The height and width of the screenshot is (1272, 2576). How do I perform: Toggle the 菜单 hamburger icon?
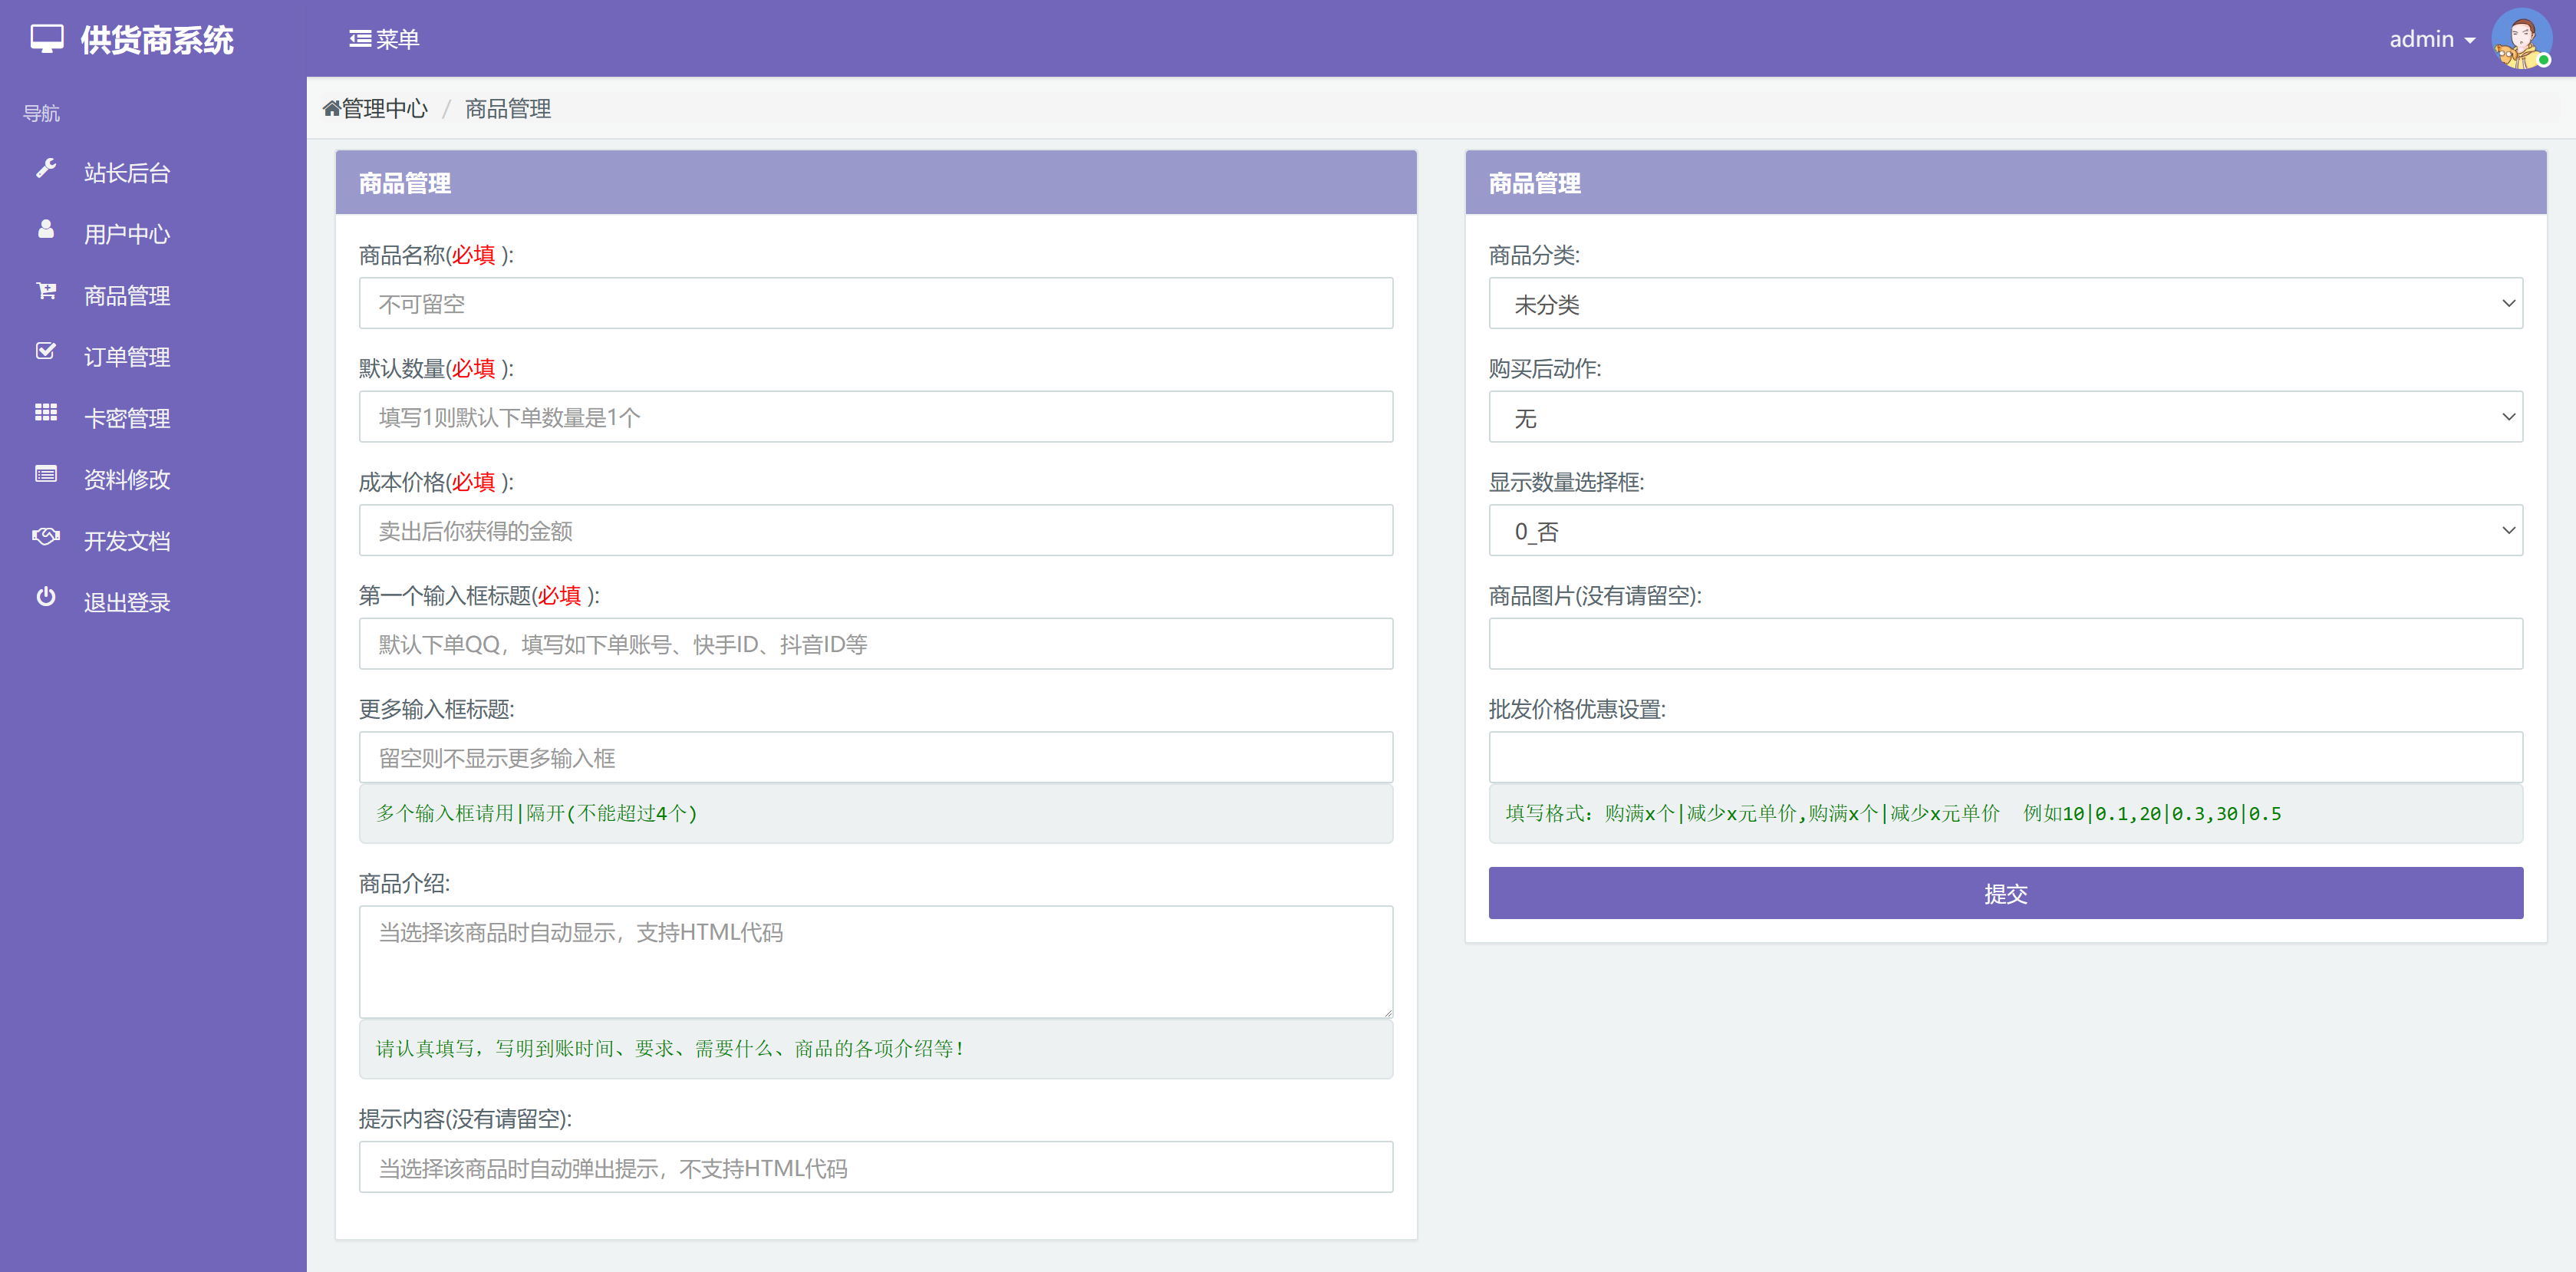point(360,39)
